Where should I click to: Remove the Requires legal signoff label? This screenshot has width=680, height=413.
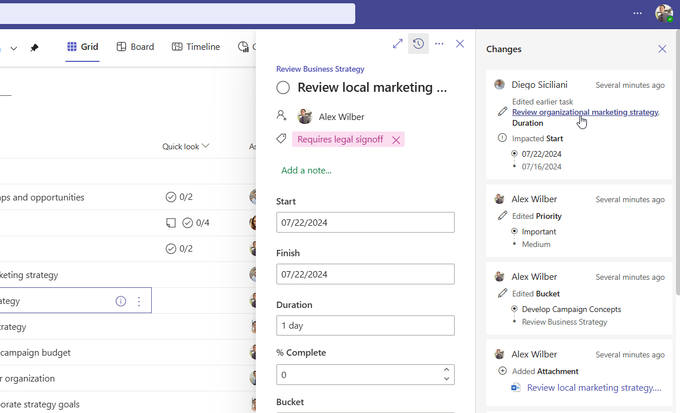396,140
